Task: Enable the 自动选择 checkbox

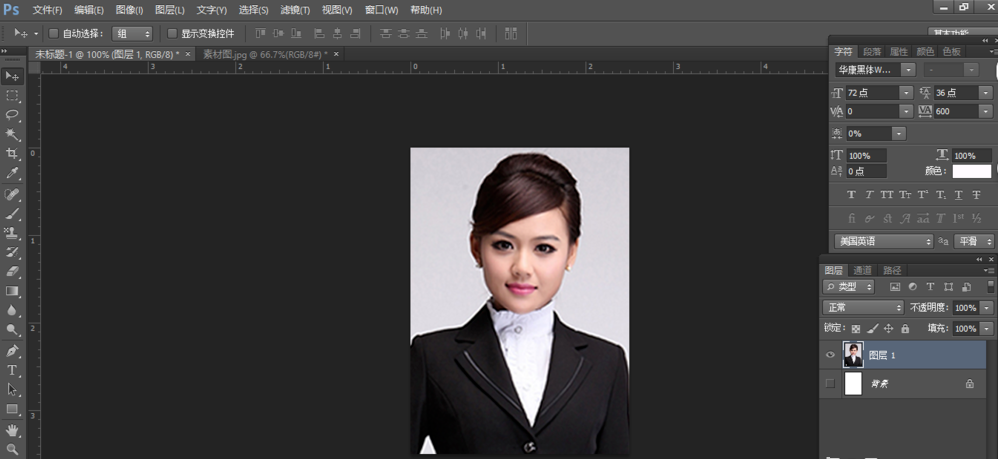Action: (x=54, y=34)
